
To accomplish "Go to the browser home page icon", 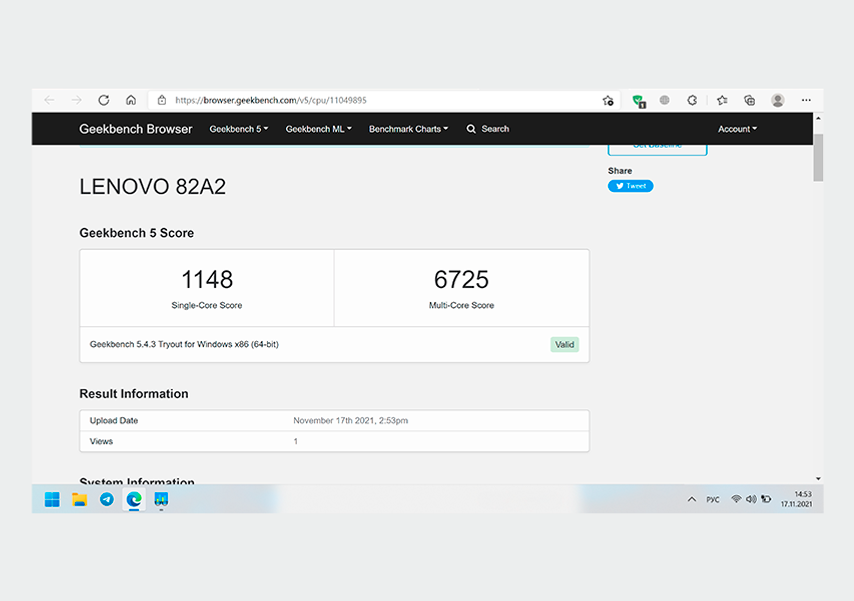I will 131,100.
